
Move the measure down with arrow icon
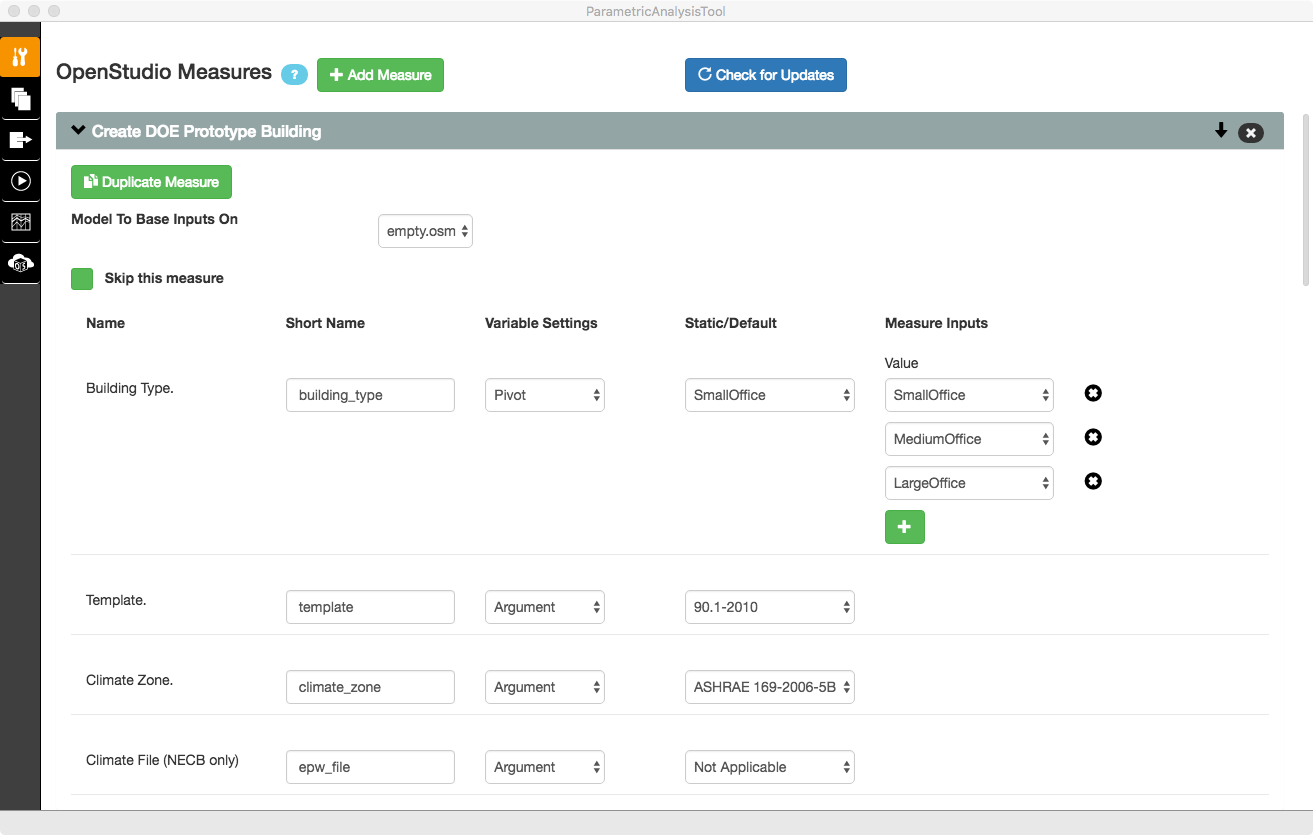pos(1221,131)
